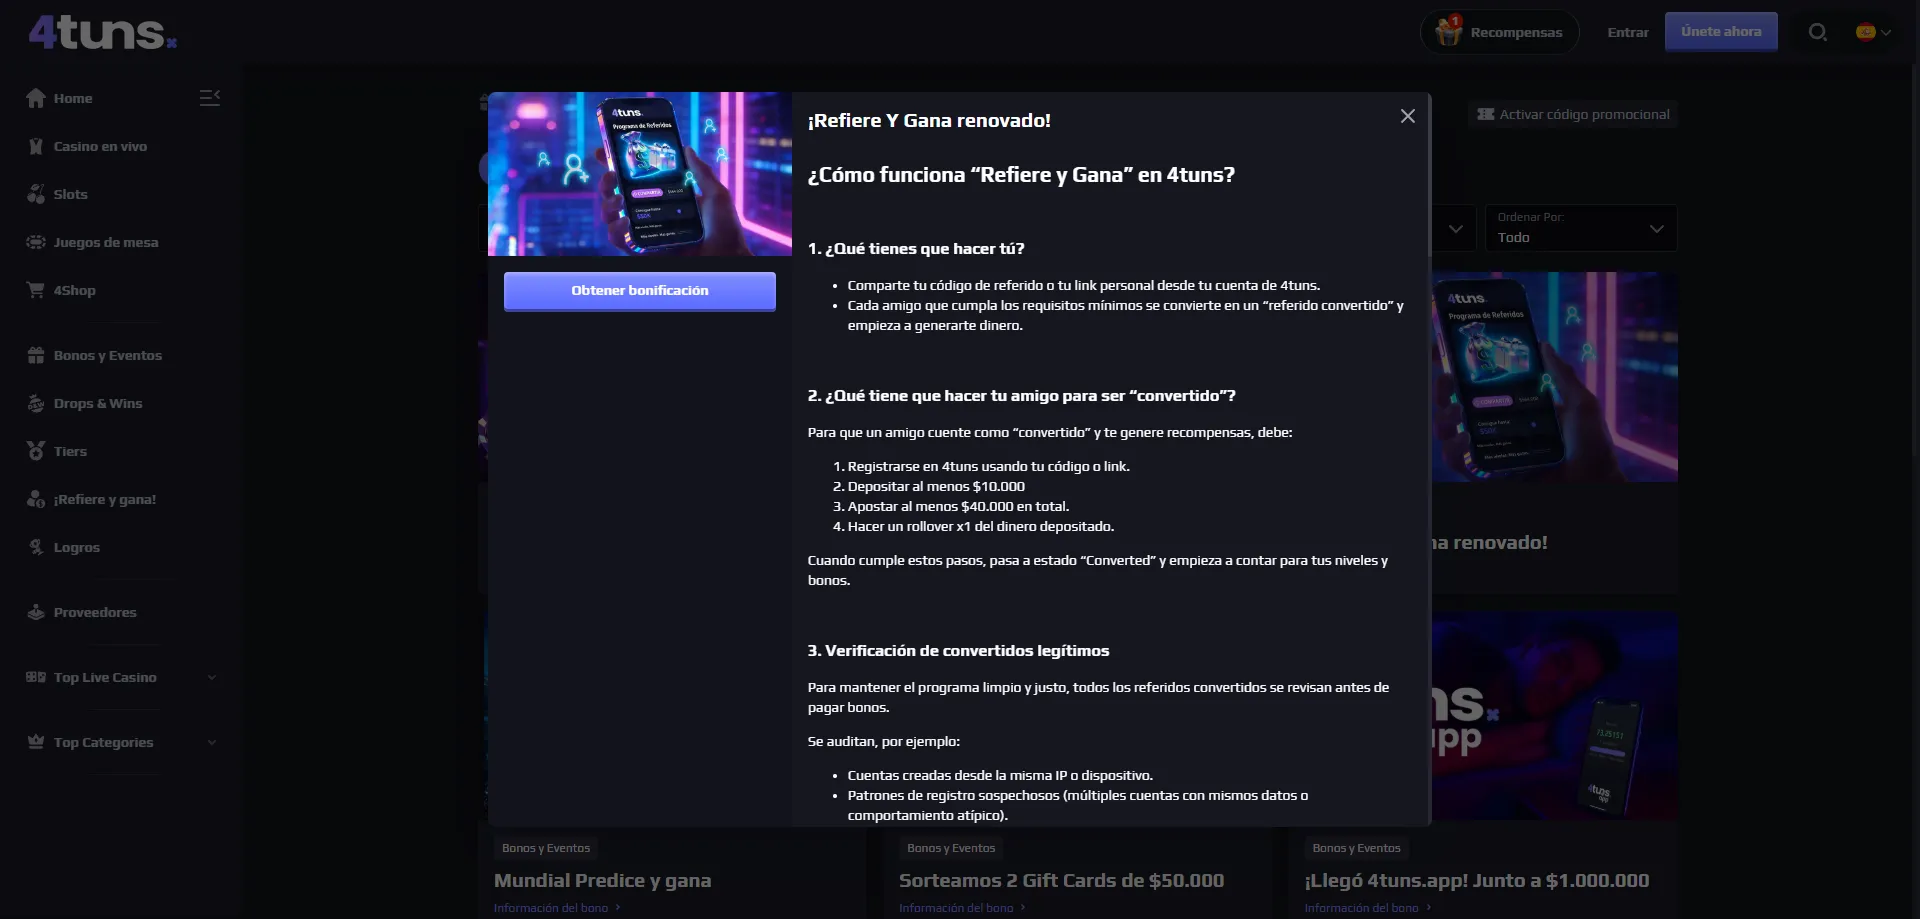Open Información del bono for Mundial Predice

click(x=557, y=908)
